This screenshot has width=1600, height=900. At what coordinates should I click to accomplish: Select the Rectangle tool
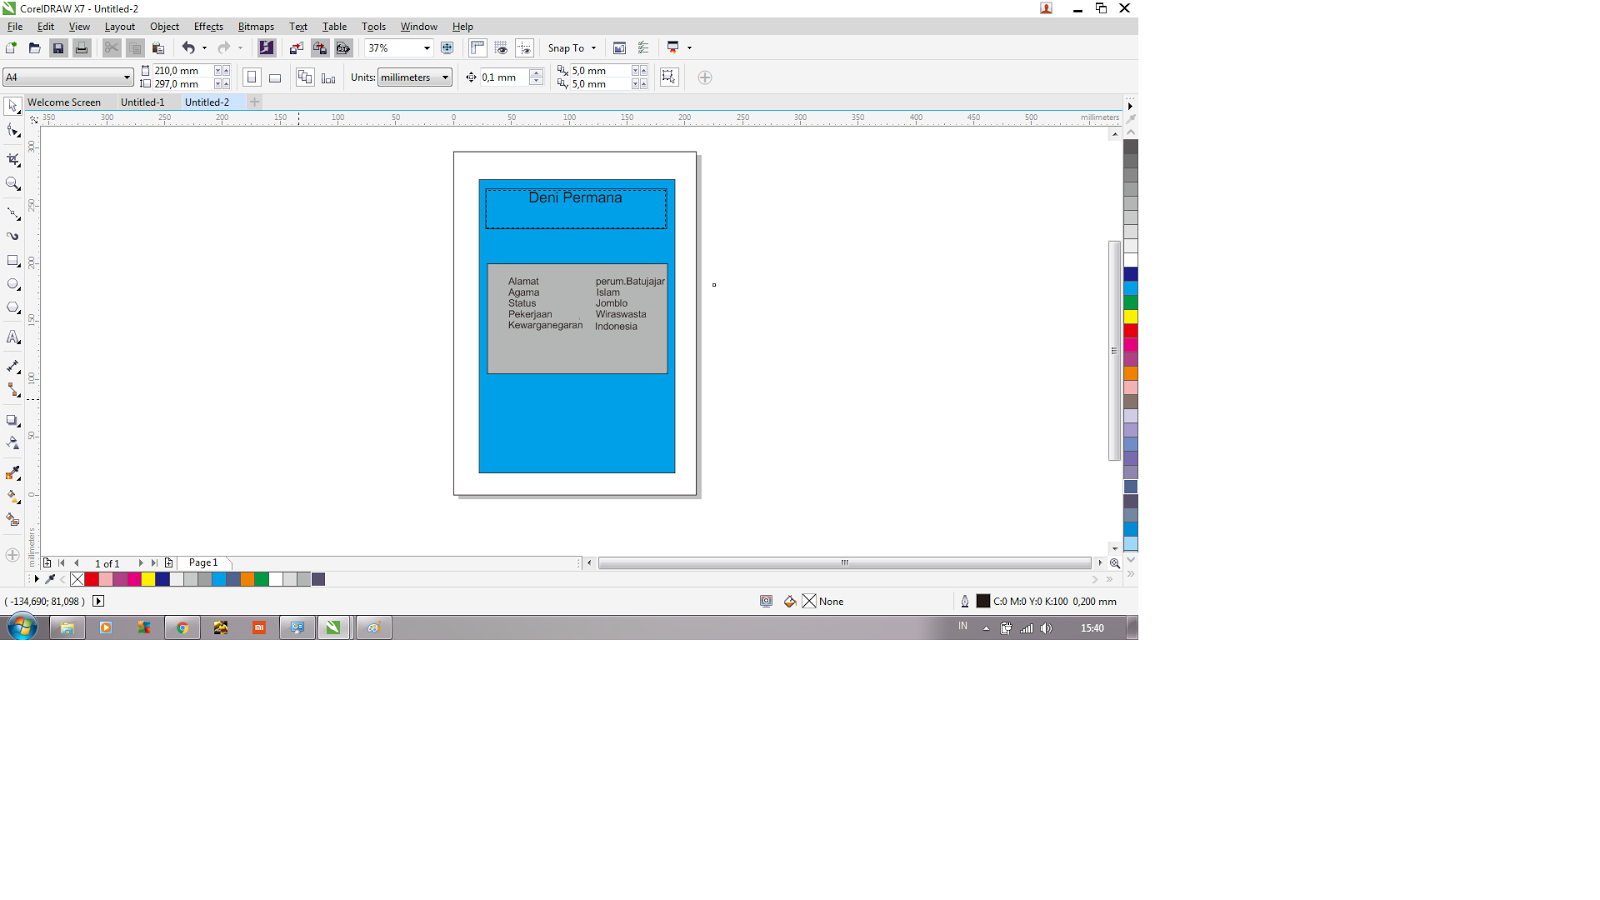13,261
